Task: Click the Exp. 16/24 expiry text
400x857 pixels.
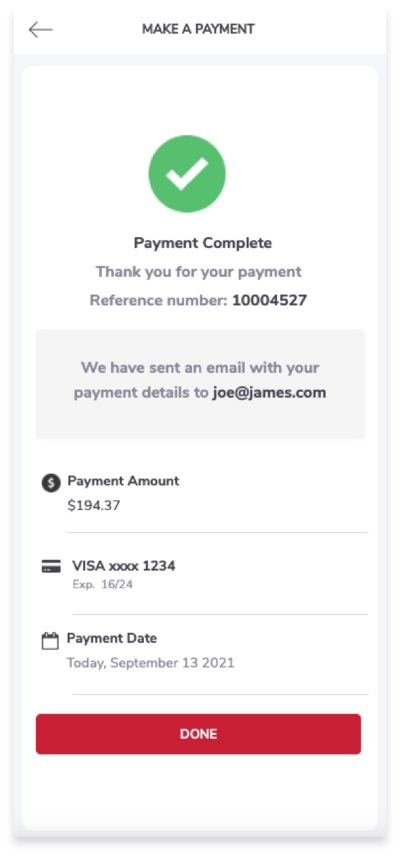Action: (103, 585)
